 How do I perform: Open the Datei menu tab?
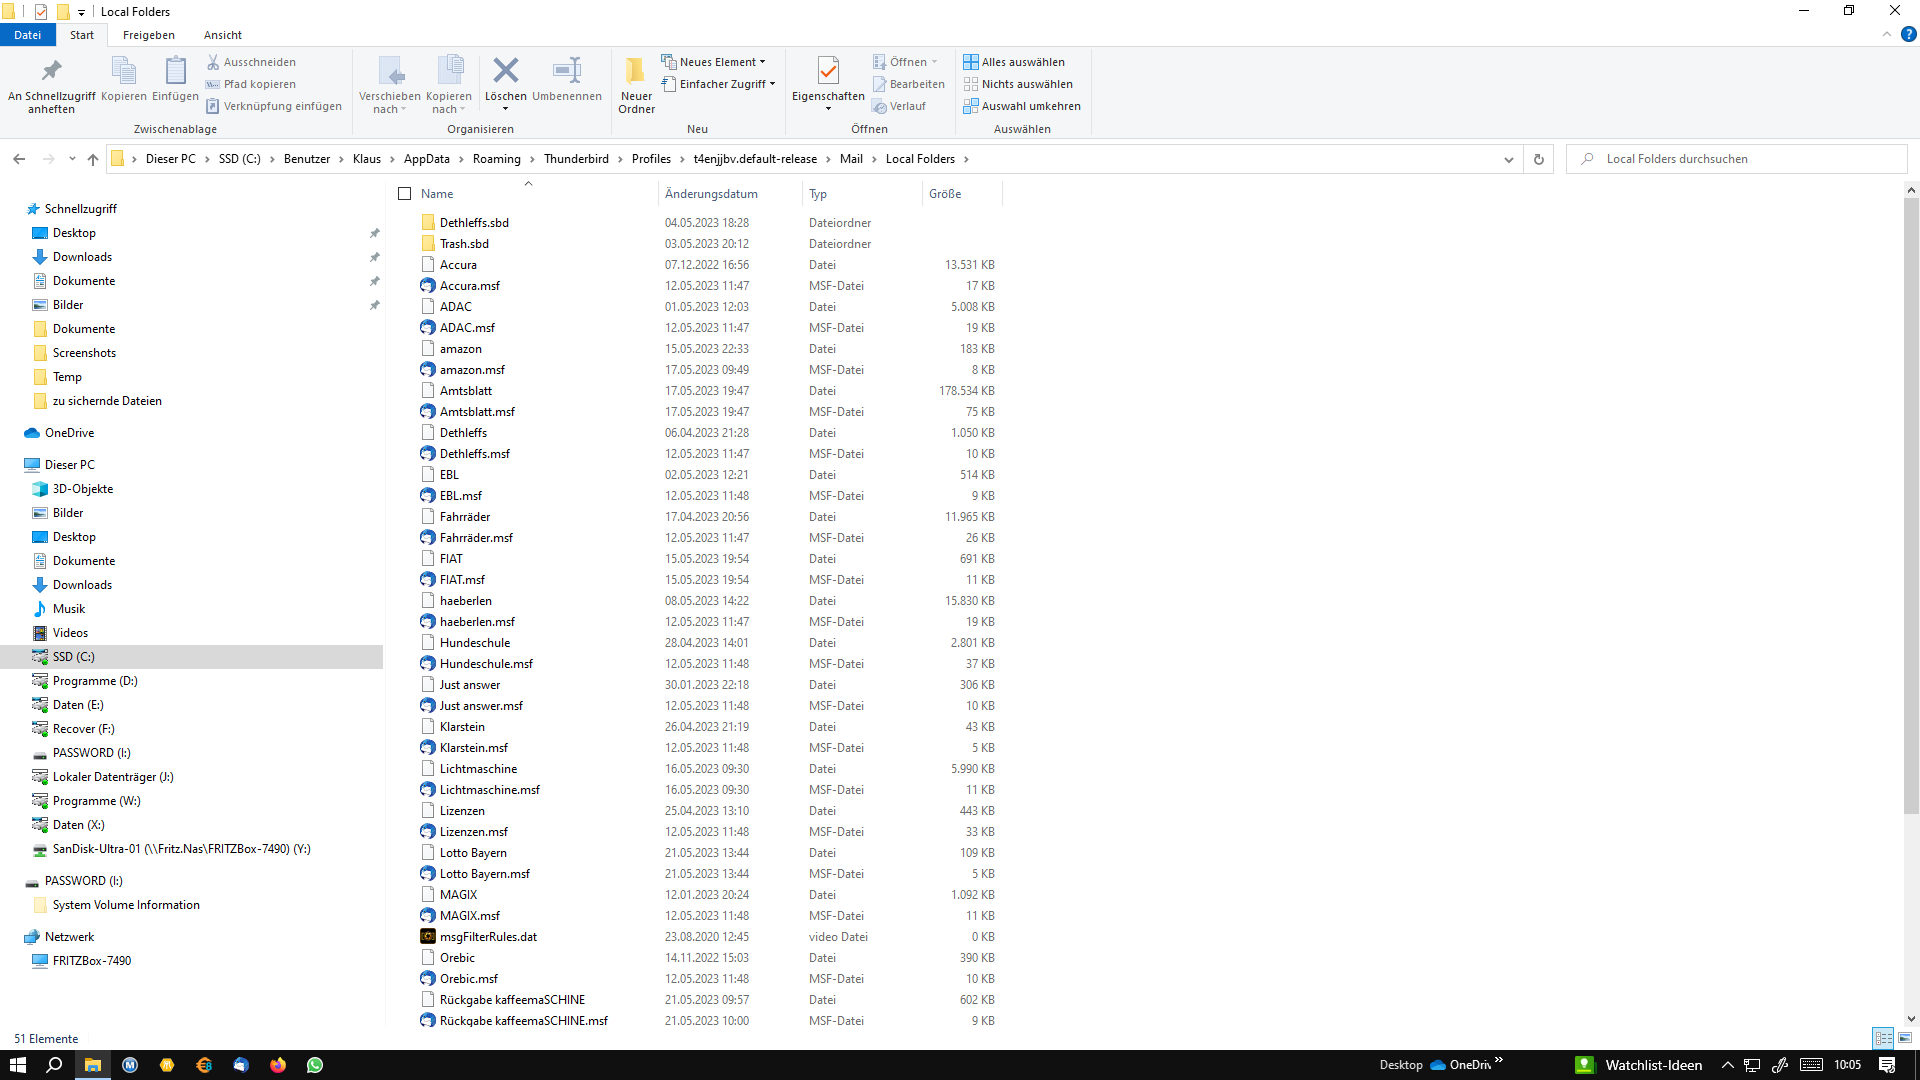[x=28, y=35]
